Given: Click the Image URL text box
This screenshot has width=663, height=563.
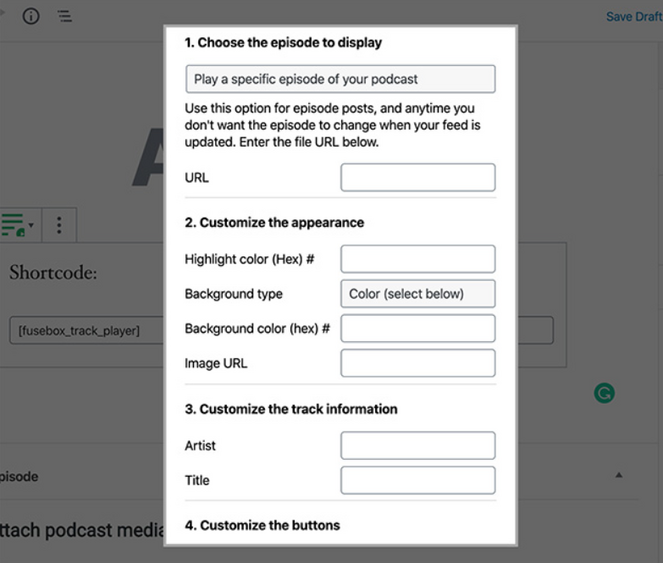Looking at the screenshot, I should click(417, 363).
